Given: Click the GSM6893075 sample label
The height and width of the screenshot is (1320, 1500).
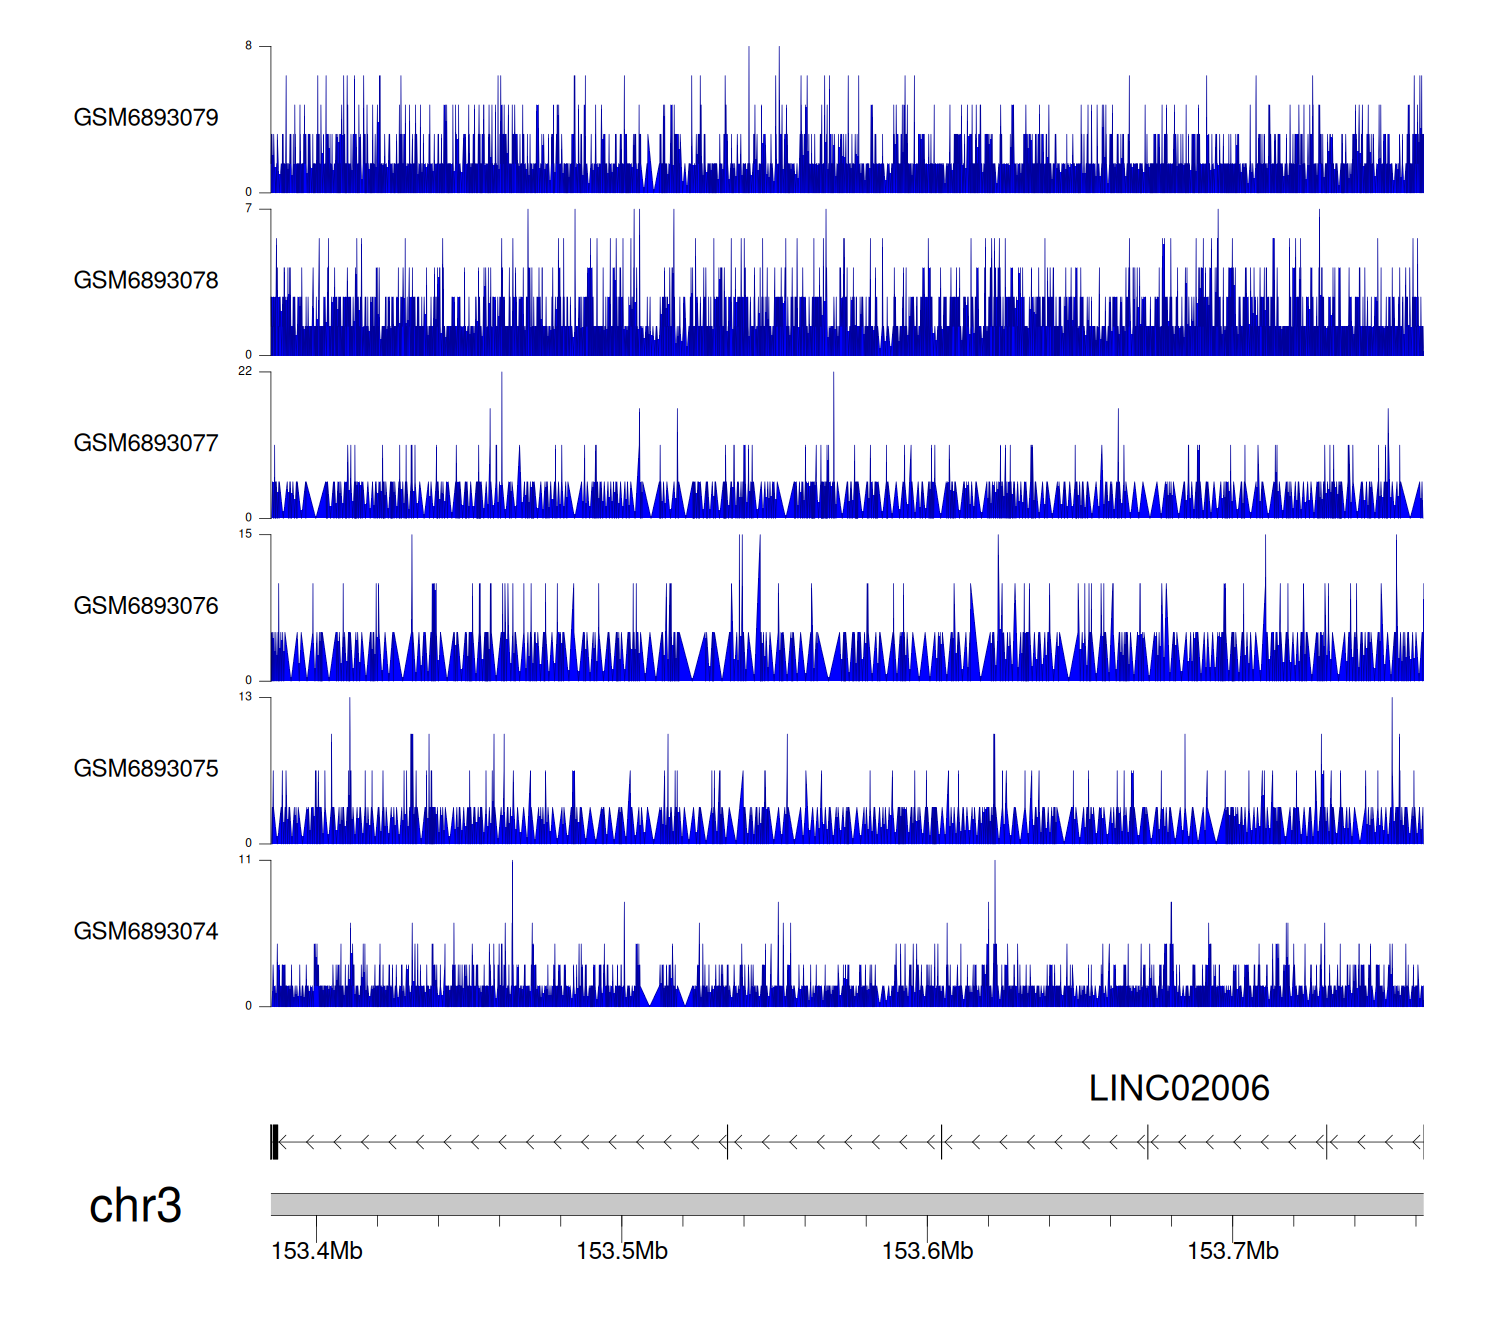Looking at the screenshot, I should (x=146, y=769).
